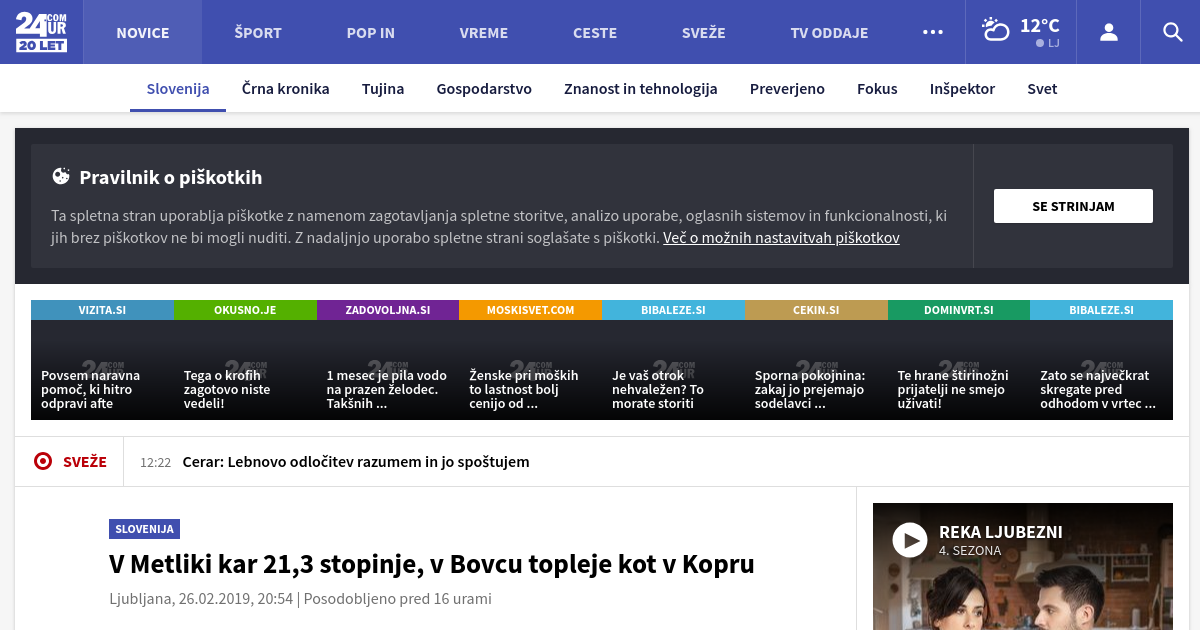The image size is (1200, 630).
Task: Click the cookie icon in notice
Action: 61,177
